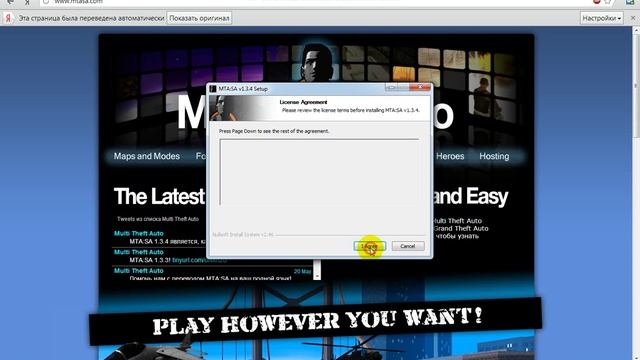Open the 'Настройки' dropdown in translate bar
This screenshot has height=360, width=640.
point(602,18)
